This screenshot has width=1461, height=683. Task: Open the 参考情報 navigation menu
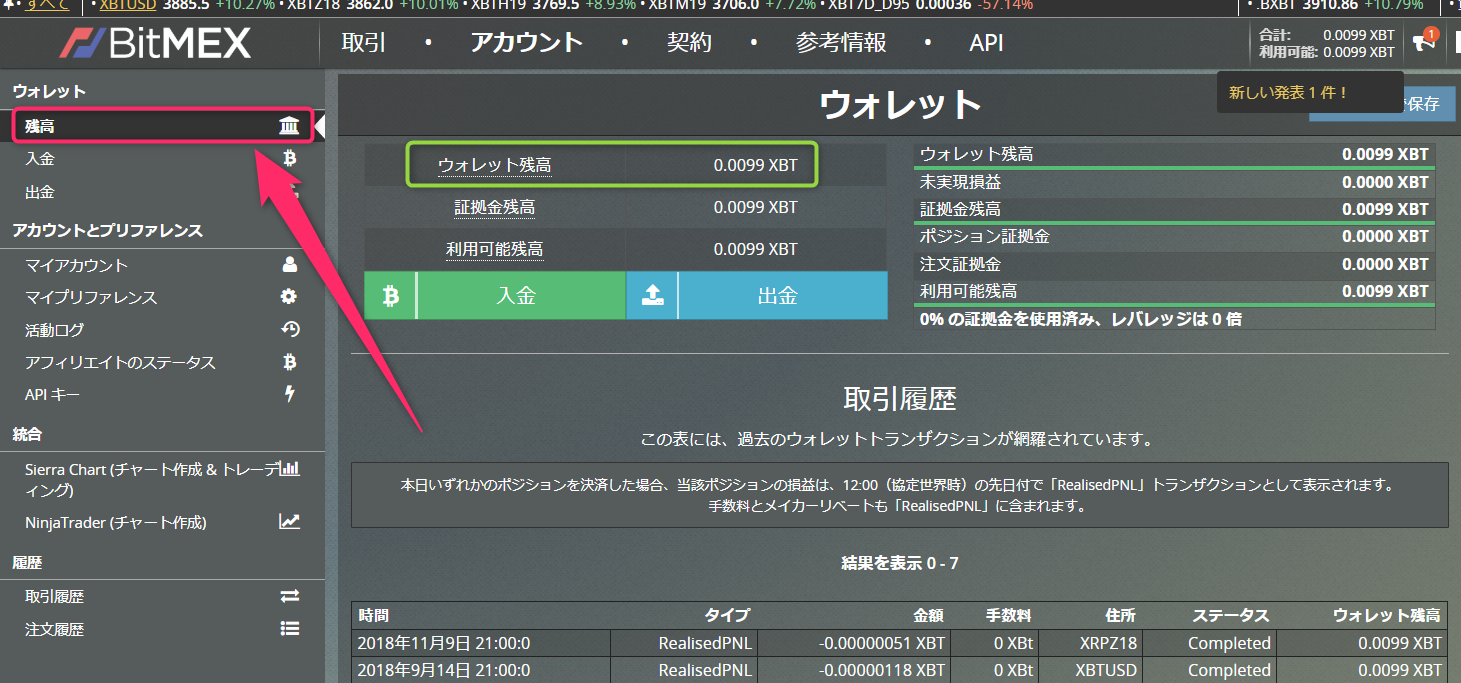click(841, 43)
